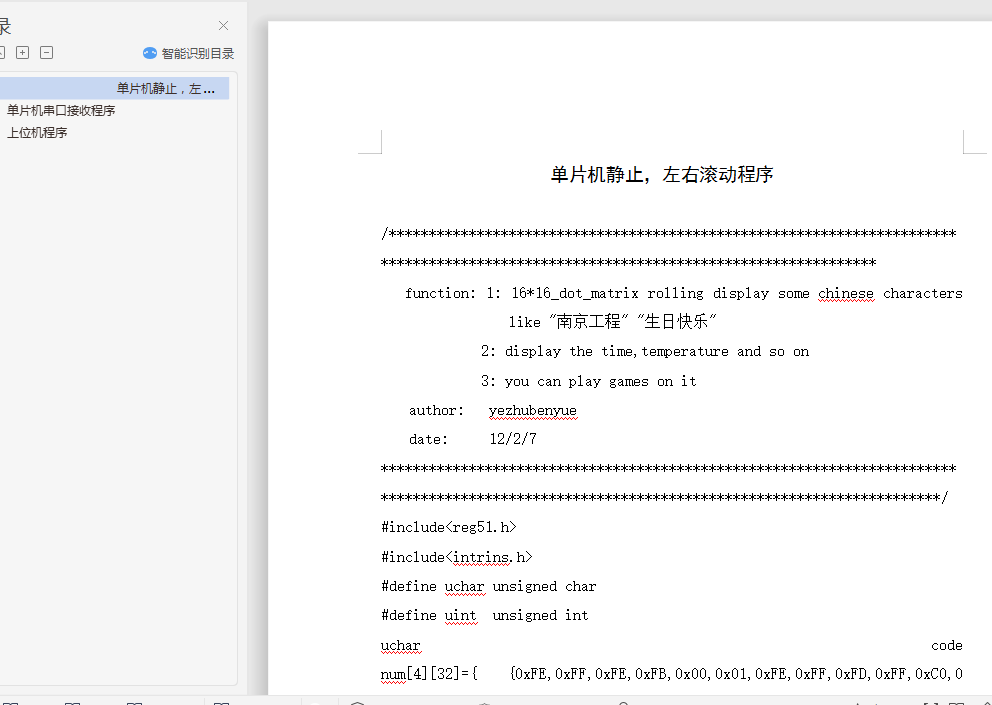Select outline entry 单片机静止，左...
Viewport: 992px width, 705px height.
coord(114,89)
